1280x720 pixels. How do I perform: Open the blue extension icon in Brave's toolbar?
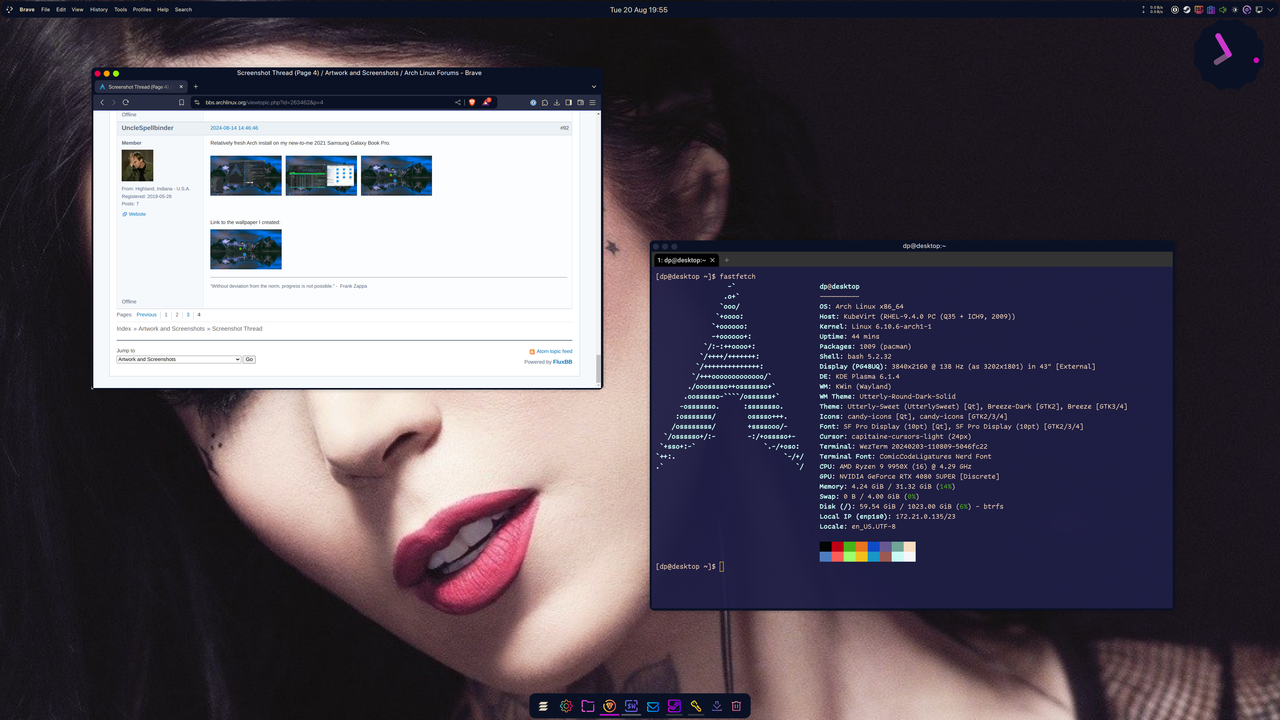click(533, 102)
